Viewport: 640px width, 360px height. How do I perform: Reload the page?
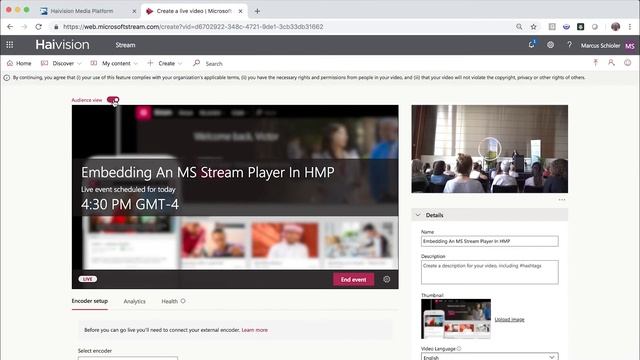point(38,27)
